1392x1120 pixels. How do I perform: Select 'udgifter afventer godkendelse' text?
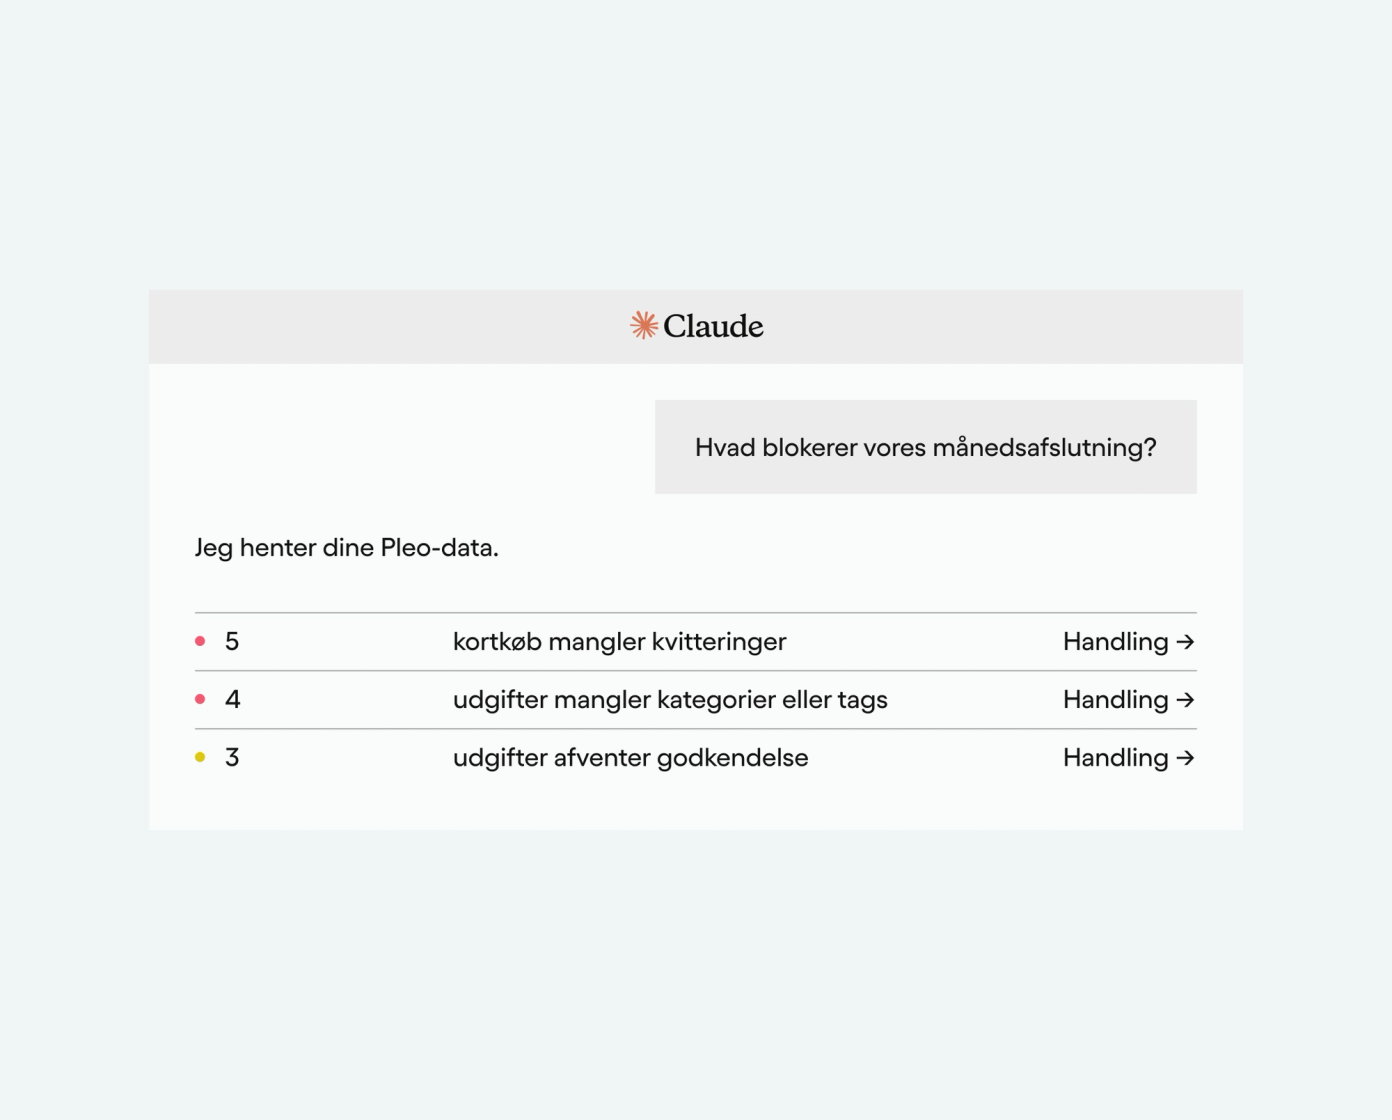pyautogui.click(x=630, y=758)
